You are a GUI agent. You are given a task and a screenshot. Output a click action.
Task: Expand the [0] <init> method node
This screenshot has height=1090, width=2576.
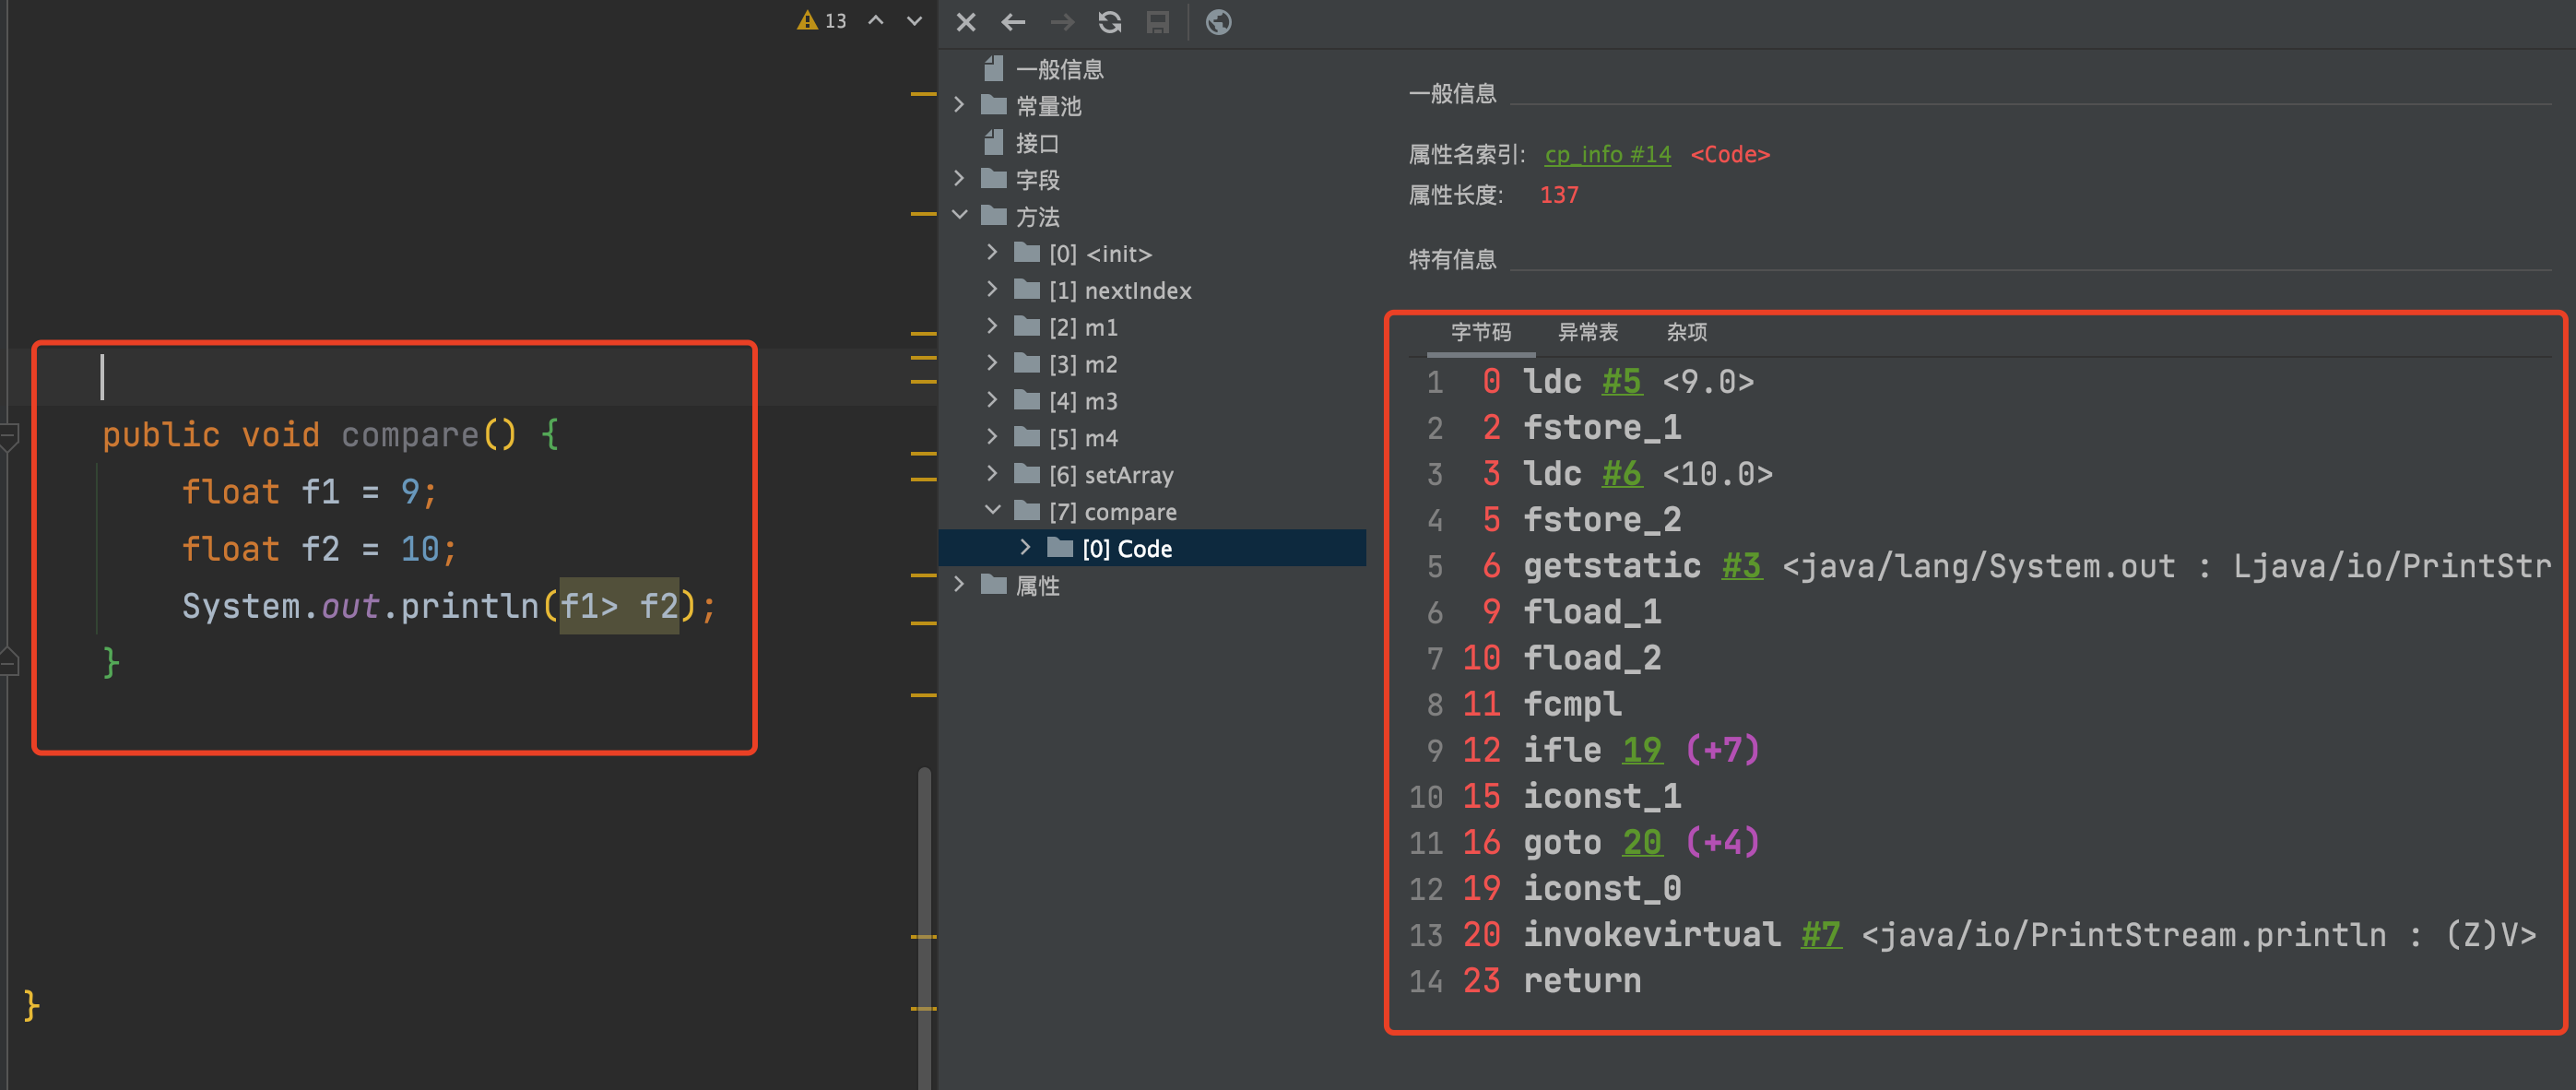(992, 253)
